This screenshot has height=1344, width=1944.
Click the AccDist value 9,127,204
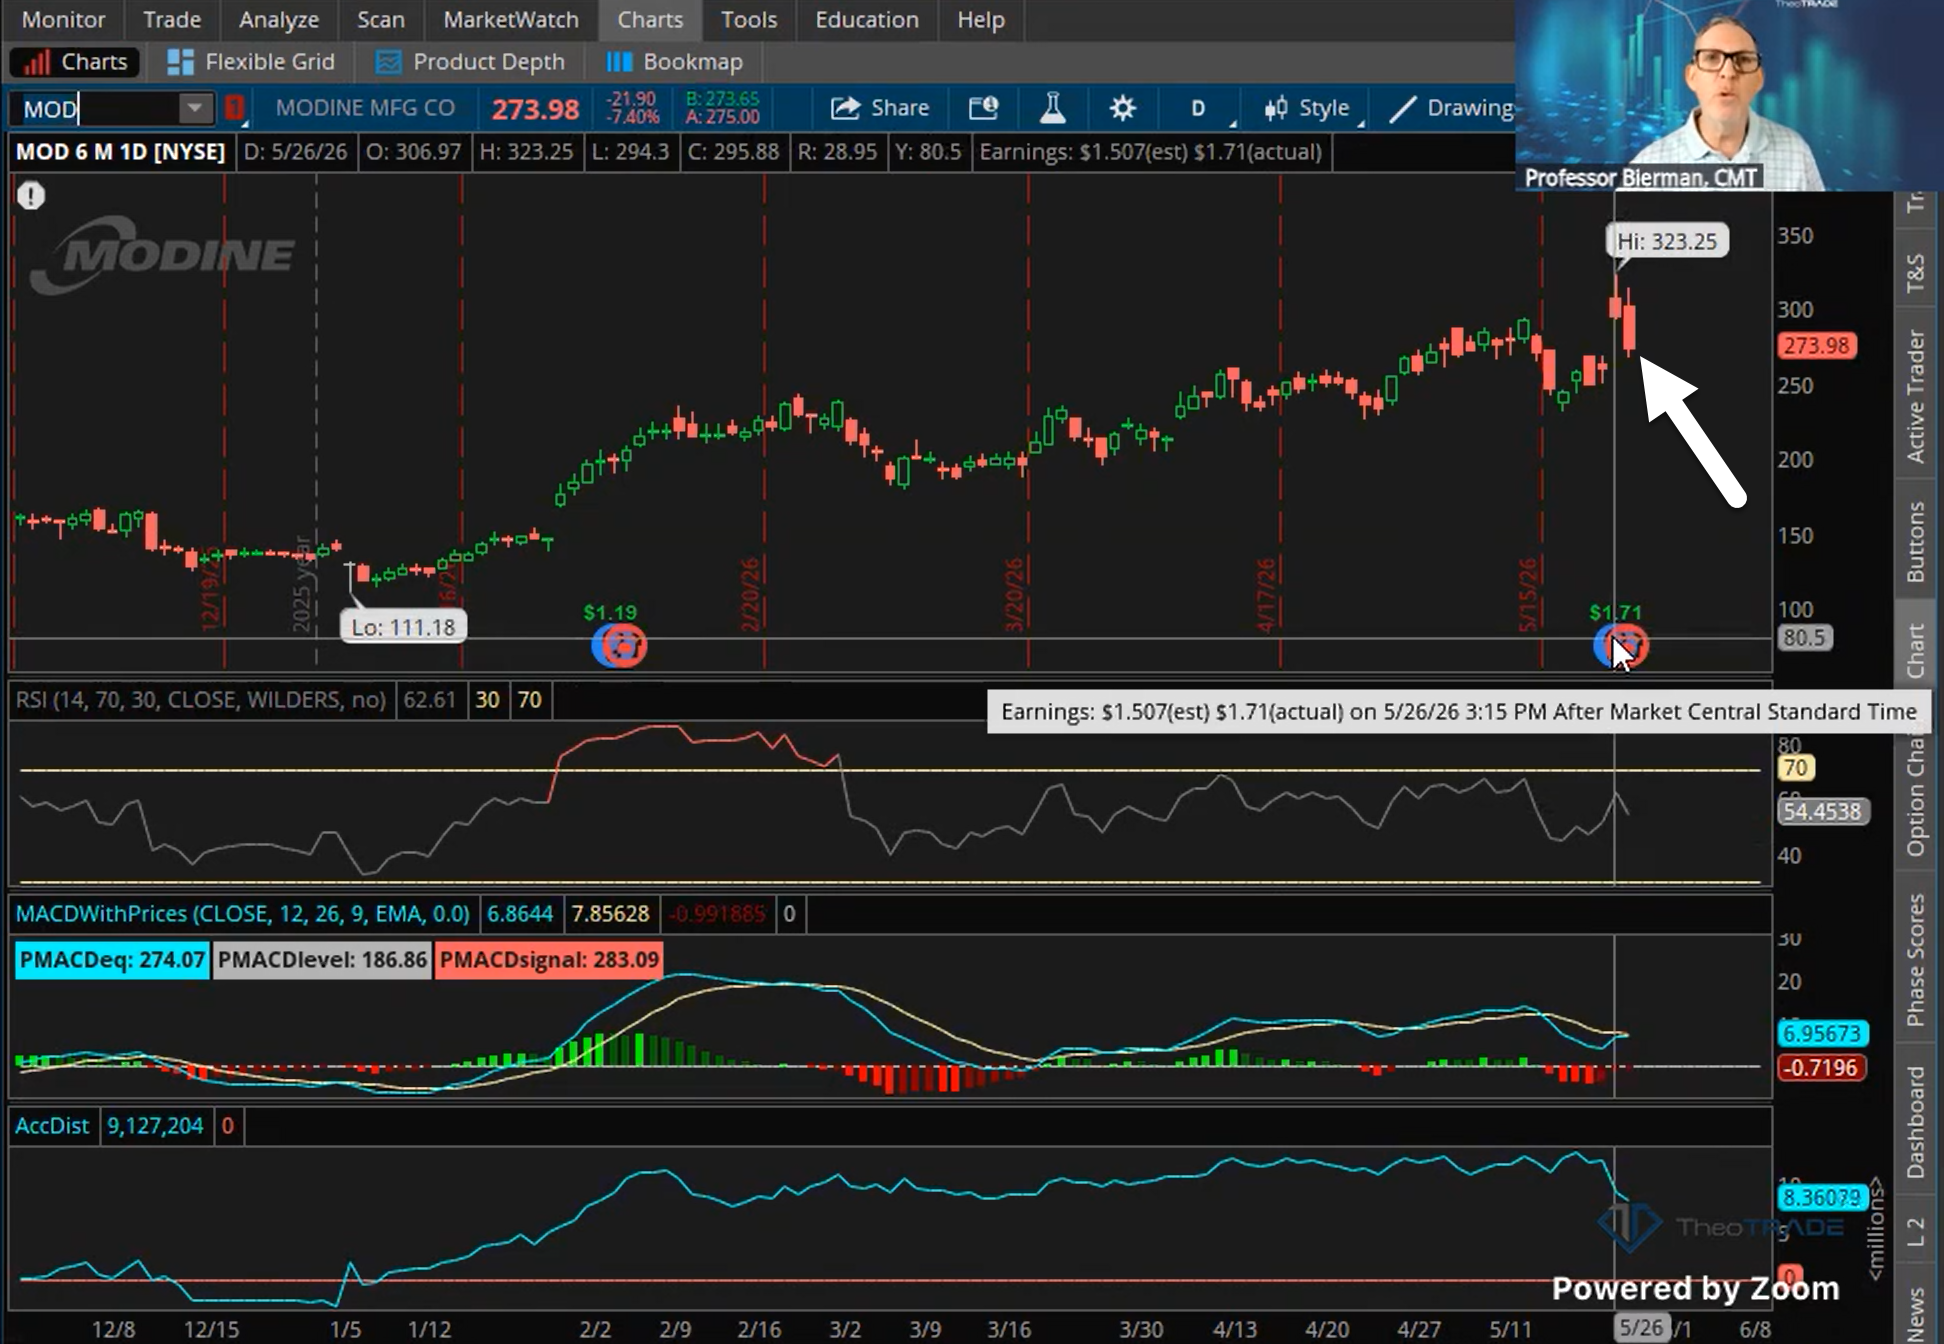(x=155, y=1126)
